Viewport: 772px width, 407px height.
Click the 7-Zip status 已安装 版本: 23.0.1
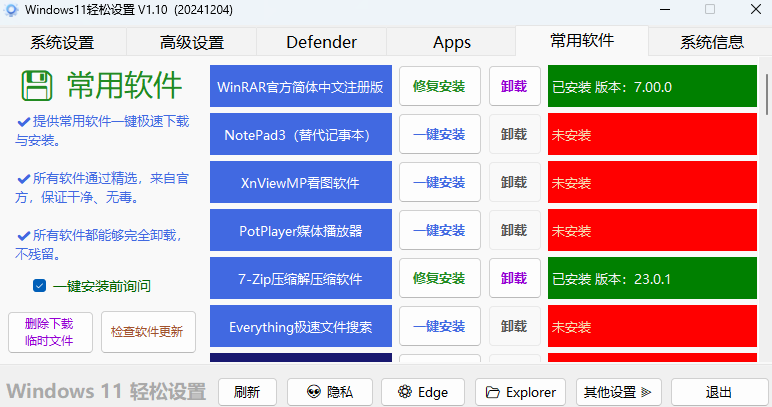click(x=652, y=278)
